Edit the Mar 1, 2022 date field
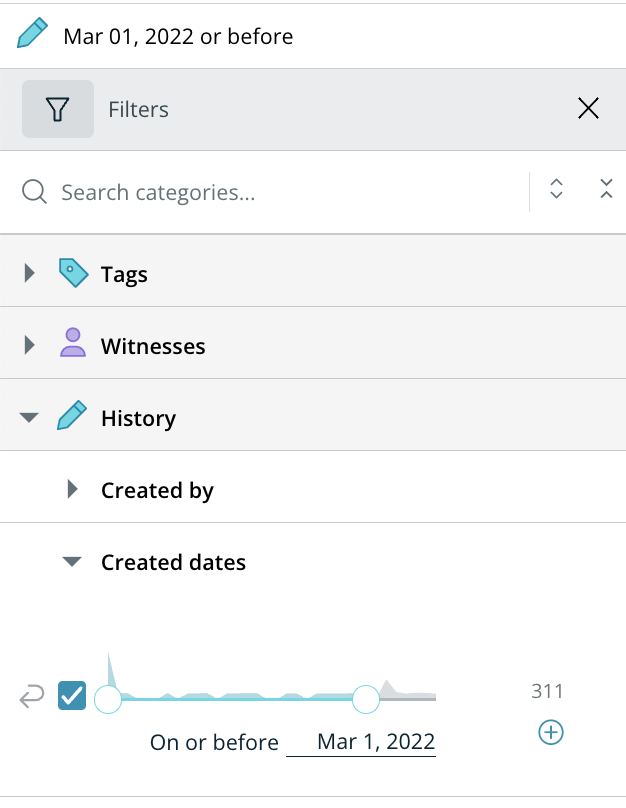 361,742
